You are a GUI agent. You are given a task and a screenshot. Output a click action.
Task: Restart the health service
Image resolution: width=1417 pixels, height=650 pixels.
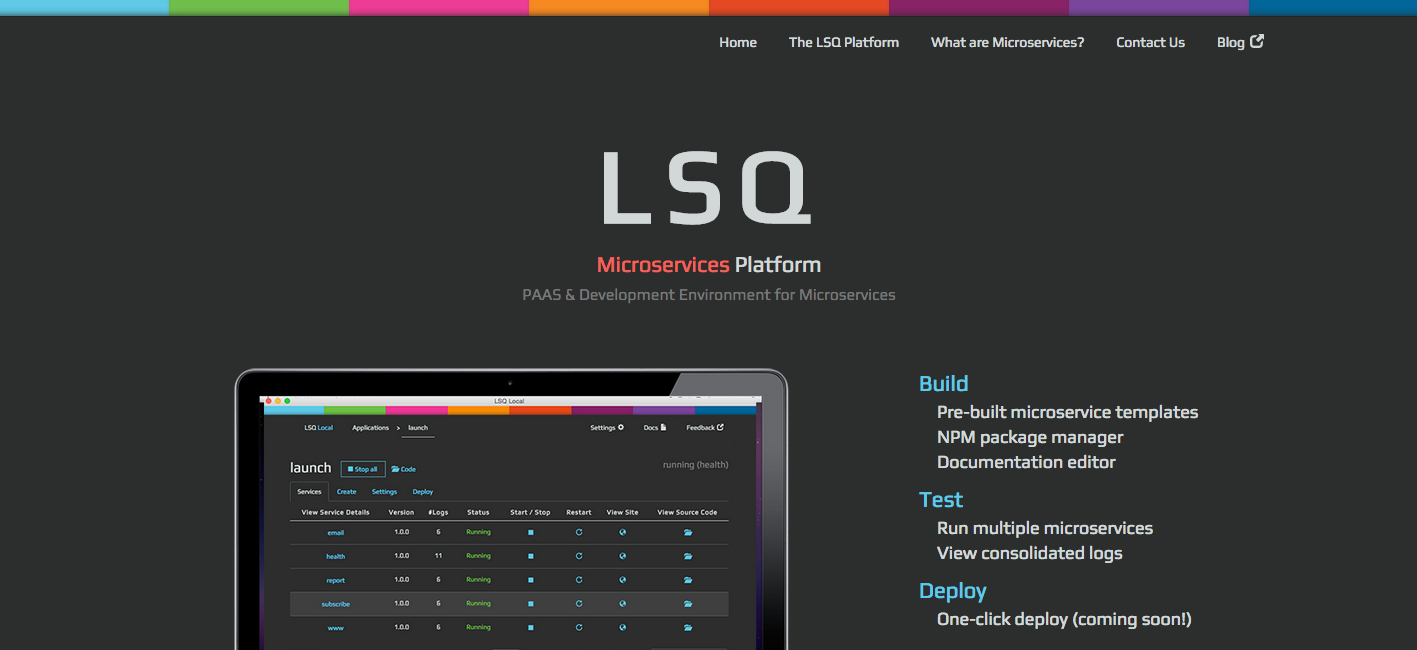(579, 556)
